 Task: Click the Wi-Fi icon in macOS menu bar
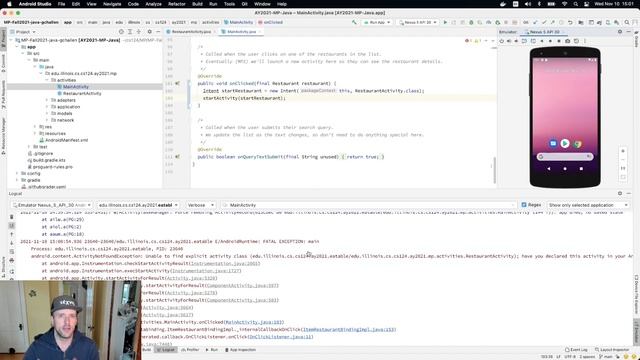tap(564, 4)
